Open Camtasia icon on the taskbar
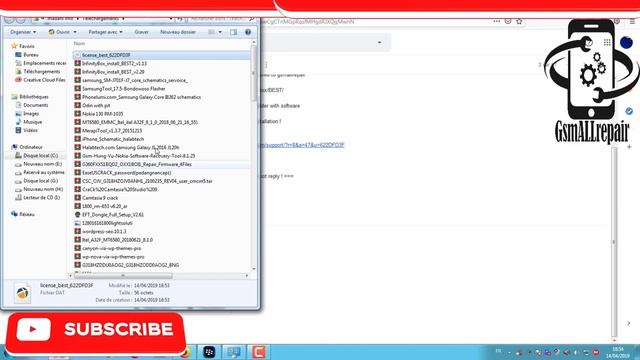The image size is (640, 360). [258, 352]
